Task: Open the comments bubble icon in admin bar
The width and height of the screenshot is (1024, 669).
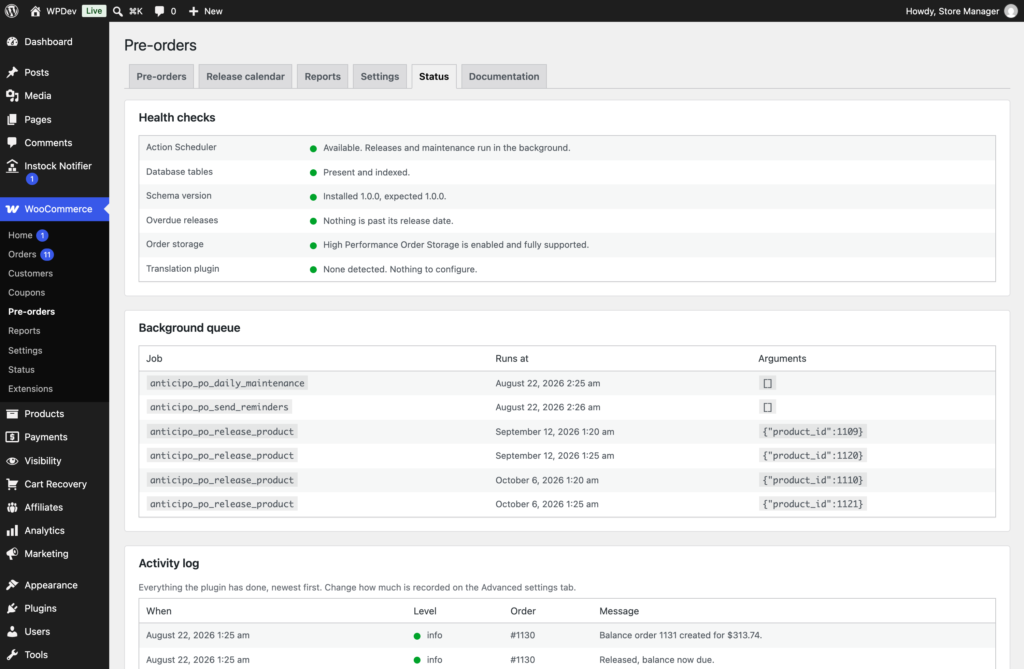Action: click(x=159, y=11)
